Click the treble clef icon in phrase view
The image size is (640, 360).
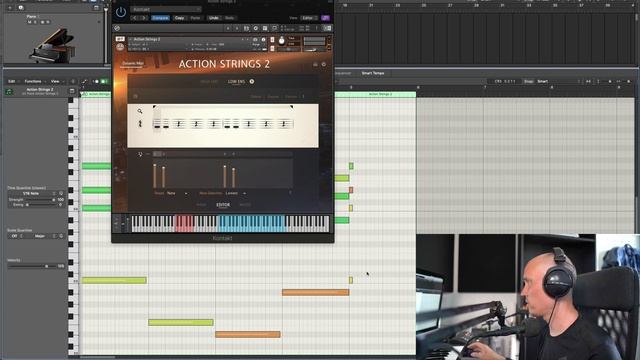[x=140, y=123]
